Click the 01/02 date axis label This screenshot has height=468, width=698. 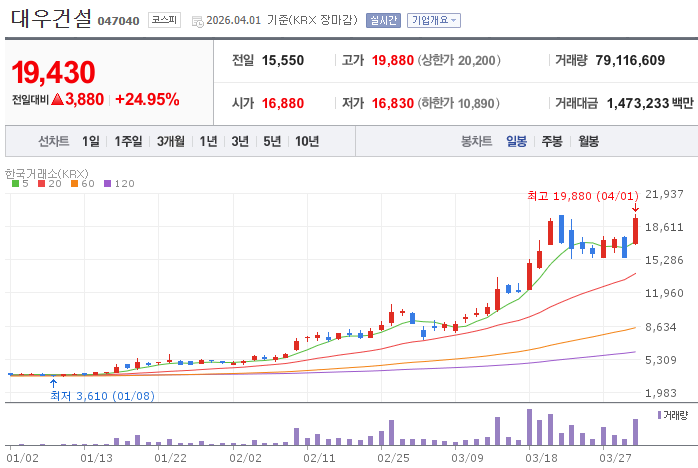23,458
